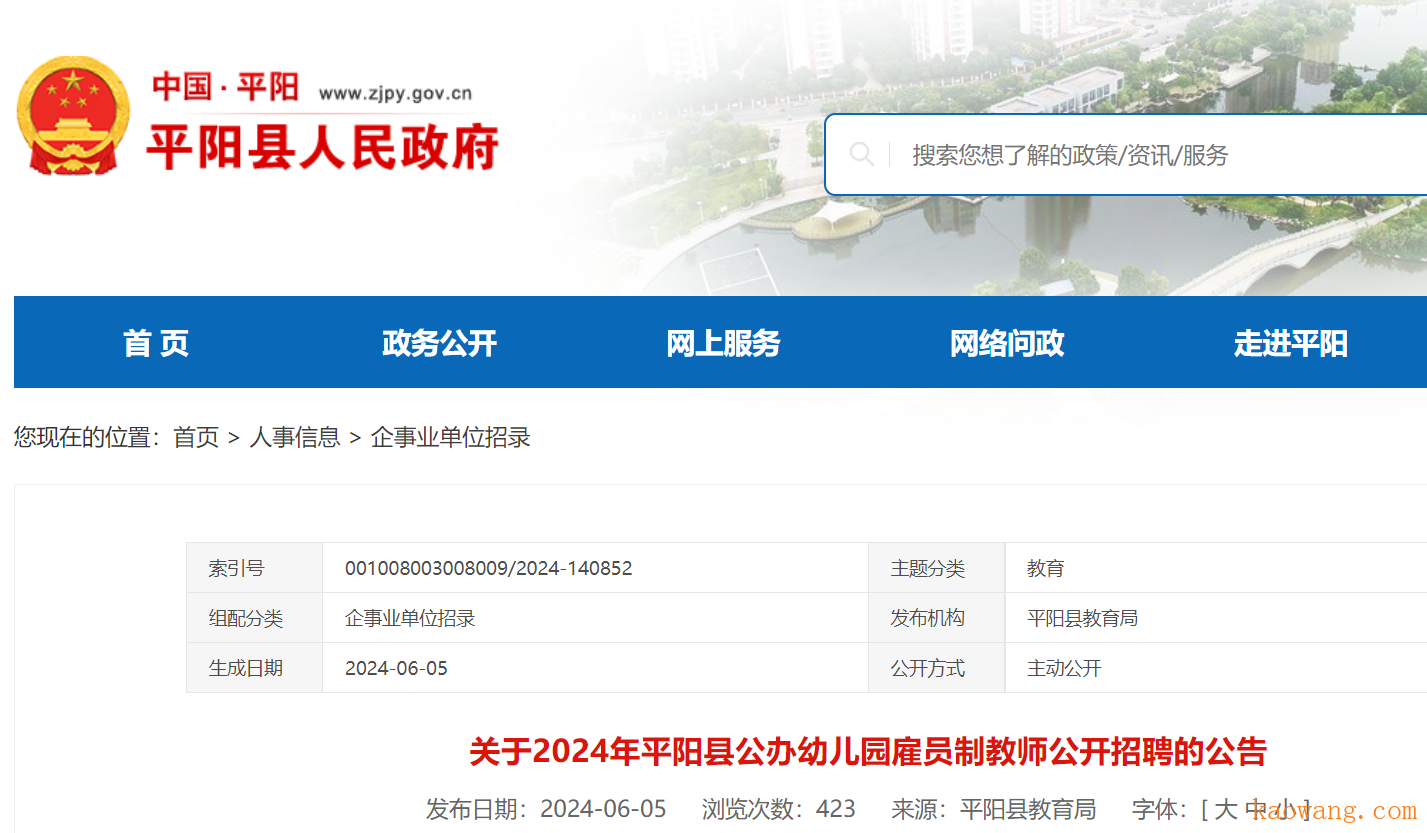Go to 首页 breadcrumb link
Viewport: 1427px width, 833px height.
point(196,437)
